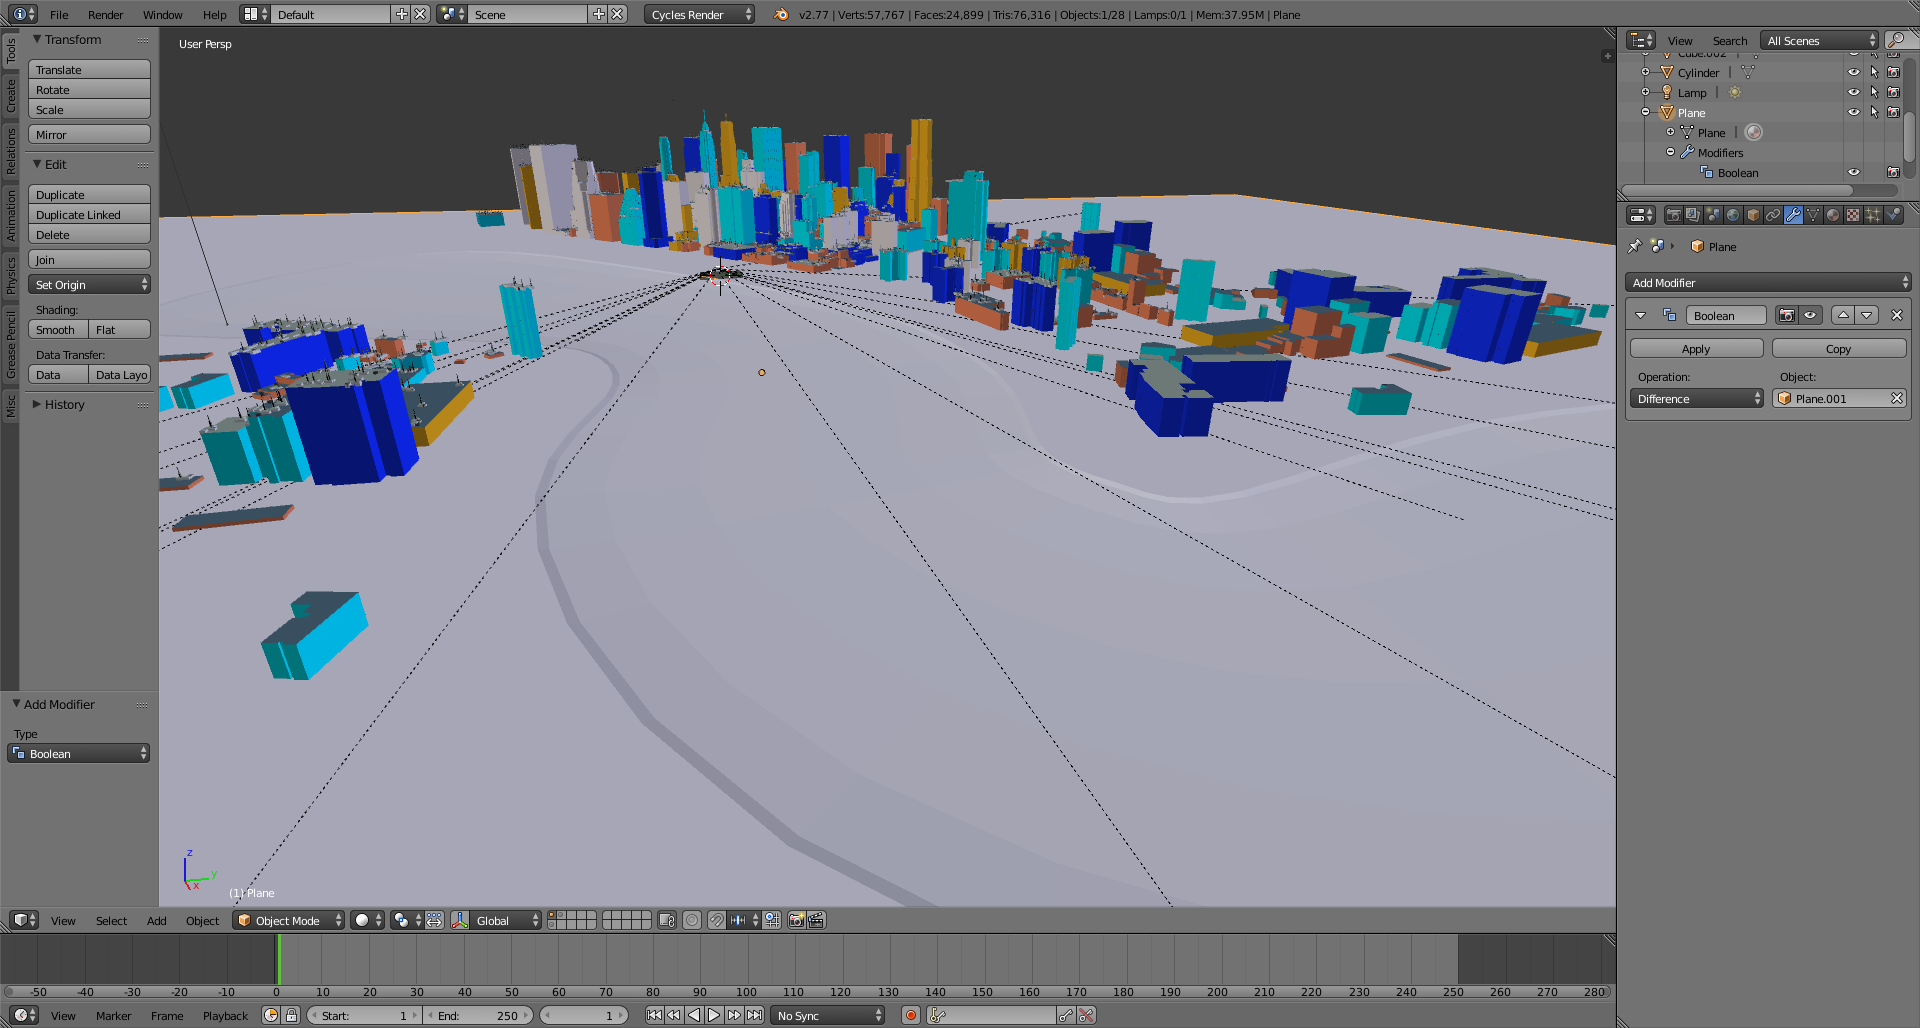Toggle Boolean modifier viewport eye in outliner
1920x1028 pixels.
pos(1853,172)
